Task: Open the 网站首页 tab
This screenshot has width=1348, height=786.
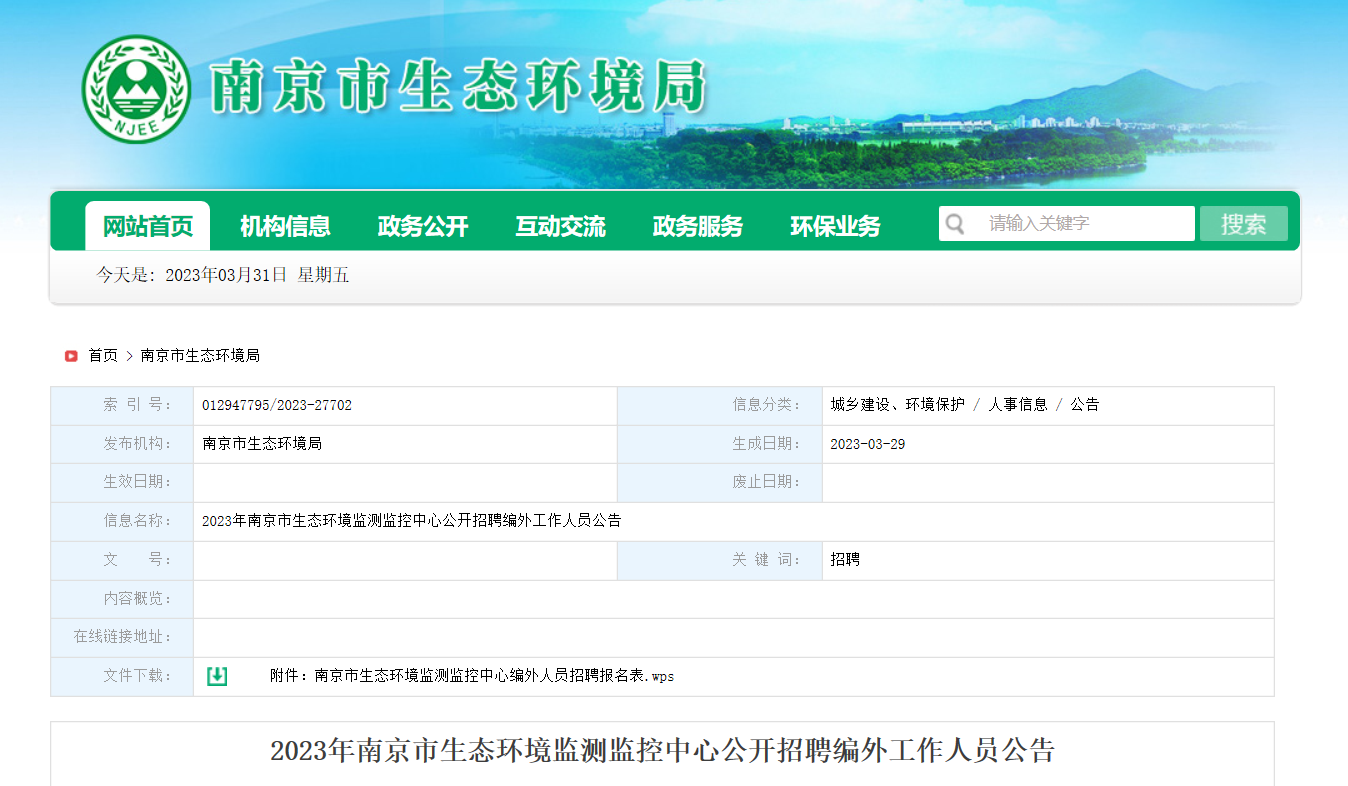Action: coord(148,227)
